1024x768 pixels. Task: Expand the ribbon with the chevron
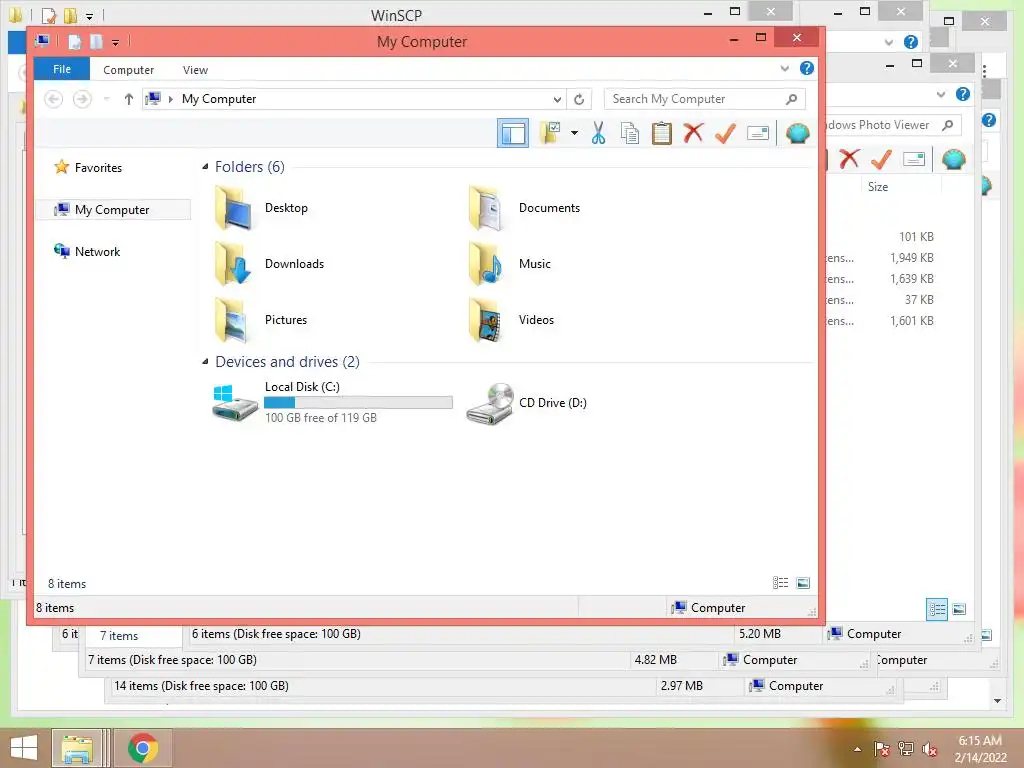(784, 69)
